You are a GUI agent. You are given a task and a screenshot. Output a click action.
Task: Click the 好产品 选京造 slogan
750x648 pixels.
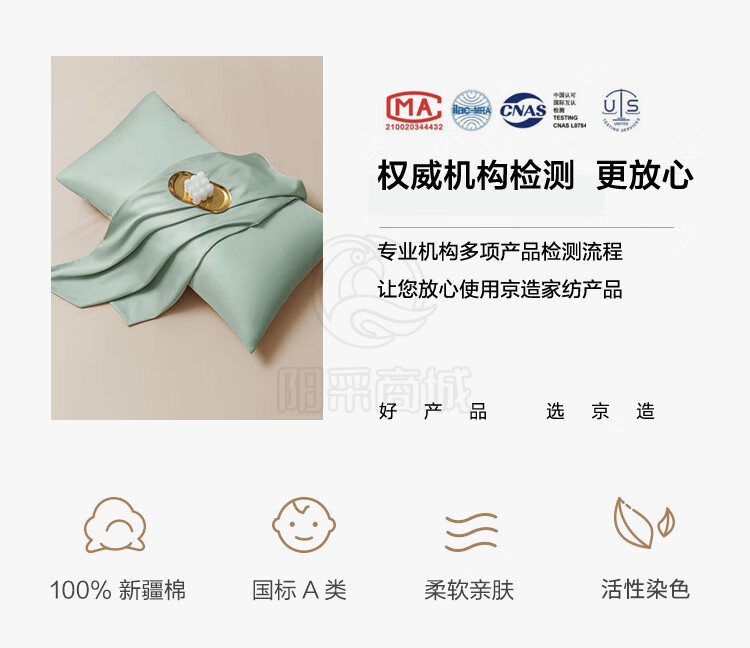[517, 411]
